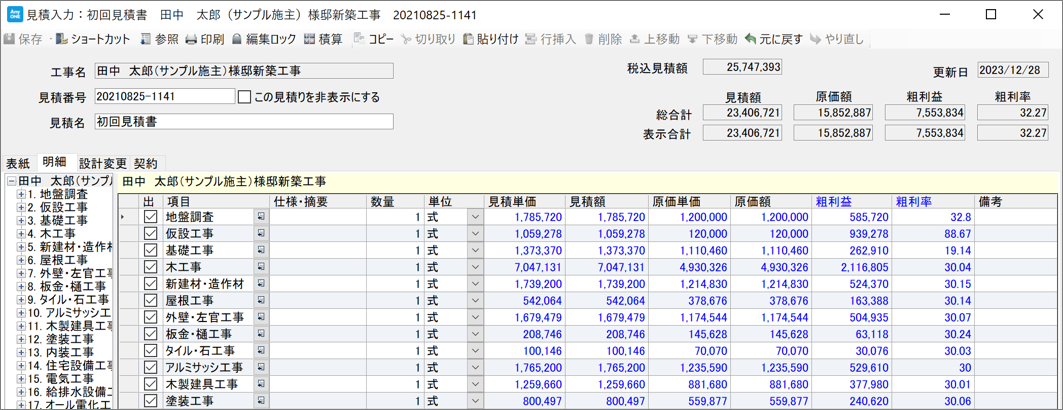This screenshot has height=410, width=1063.
Task: Open the 単位 dropdown for 外壁・左官工事 row
Action: tap(475, 318)
